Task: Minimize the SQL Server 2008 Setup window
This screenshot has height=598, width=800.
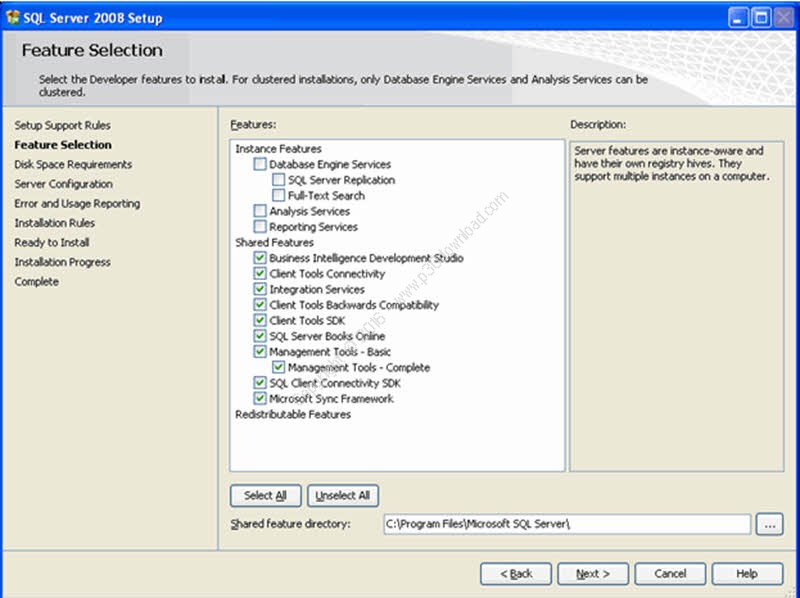Action: coord(737,17)
